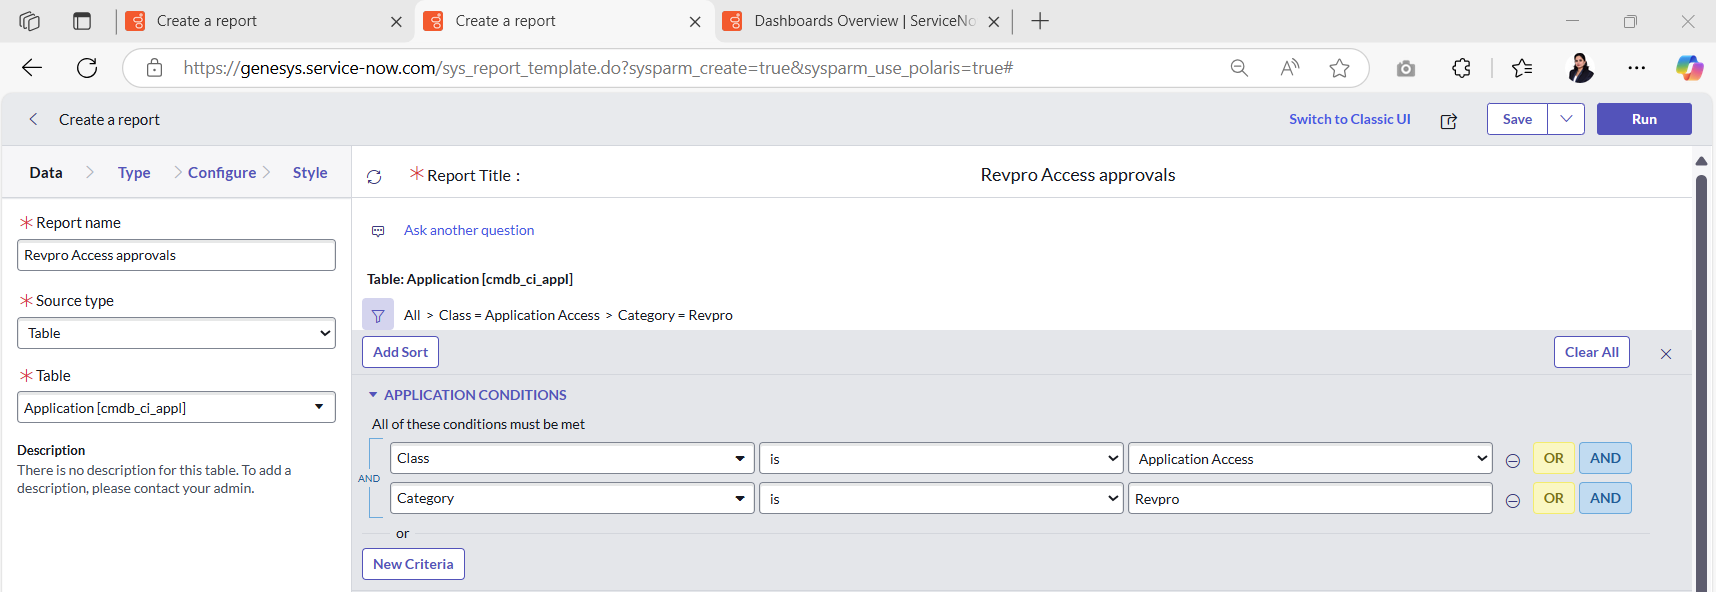Select the second Create a report browser tab

[x=565, y=21]
